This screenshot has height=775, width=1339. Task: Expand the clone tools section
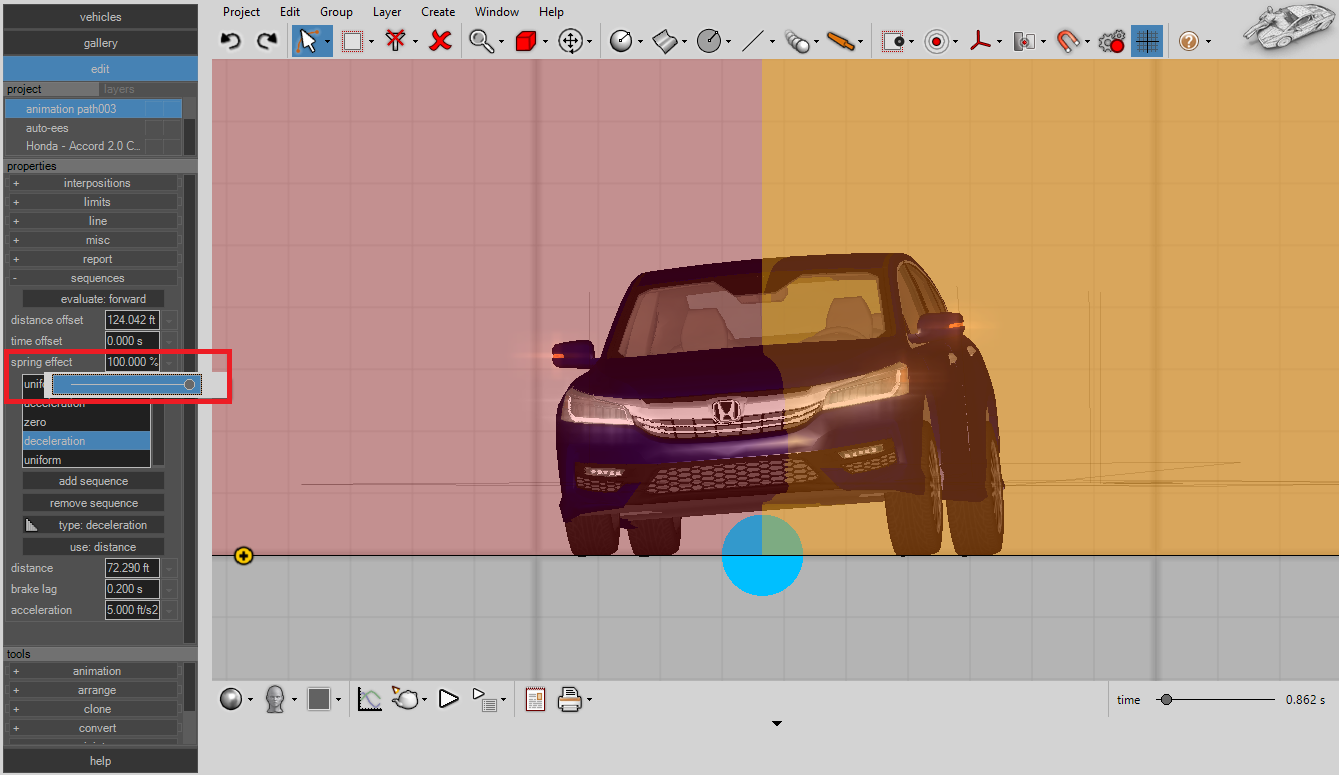tap(93, 709)
